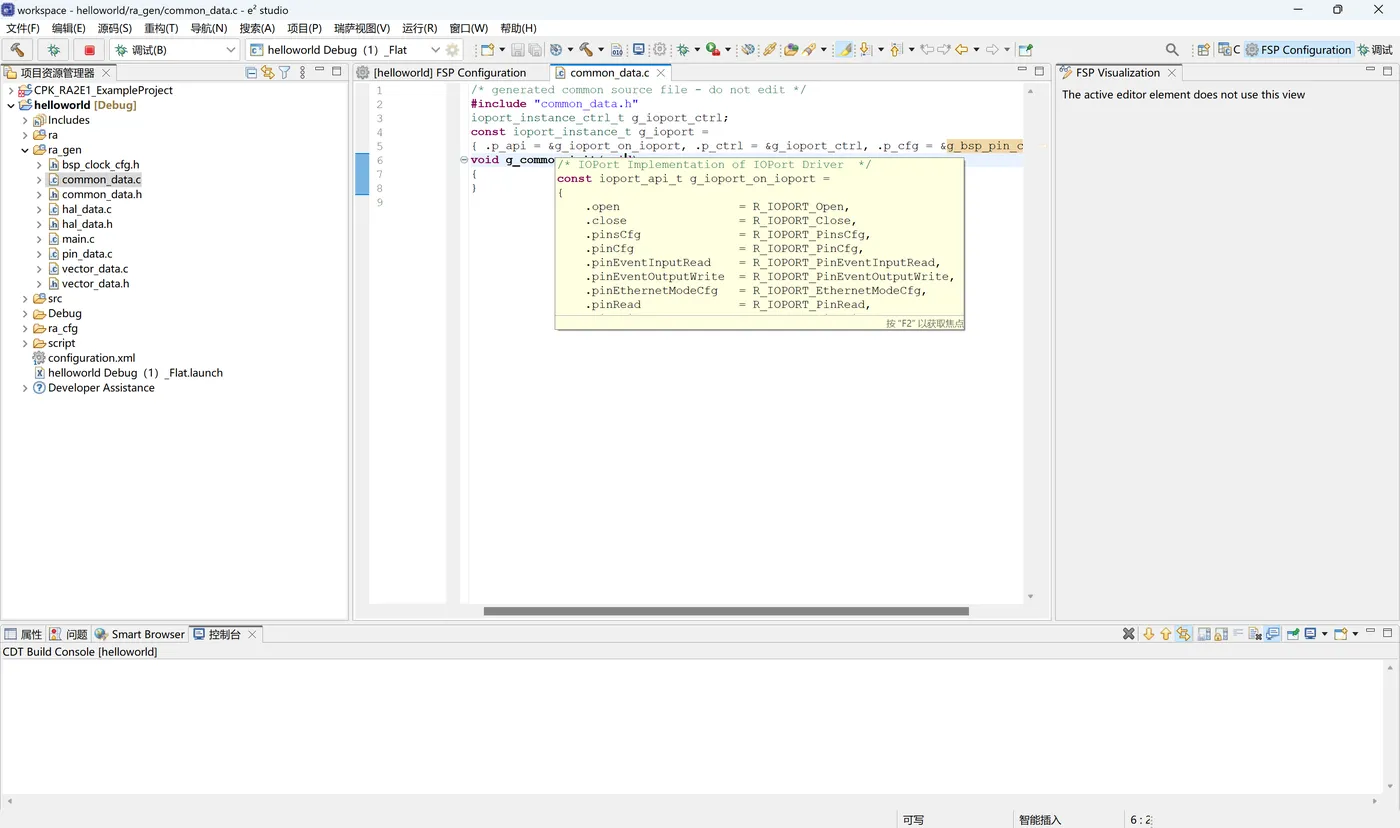
Task: Select configuration.xml in the project tree
Action: pos(91,358)
